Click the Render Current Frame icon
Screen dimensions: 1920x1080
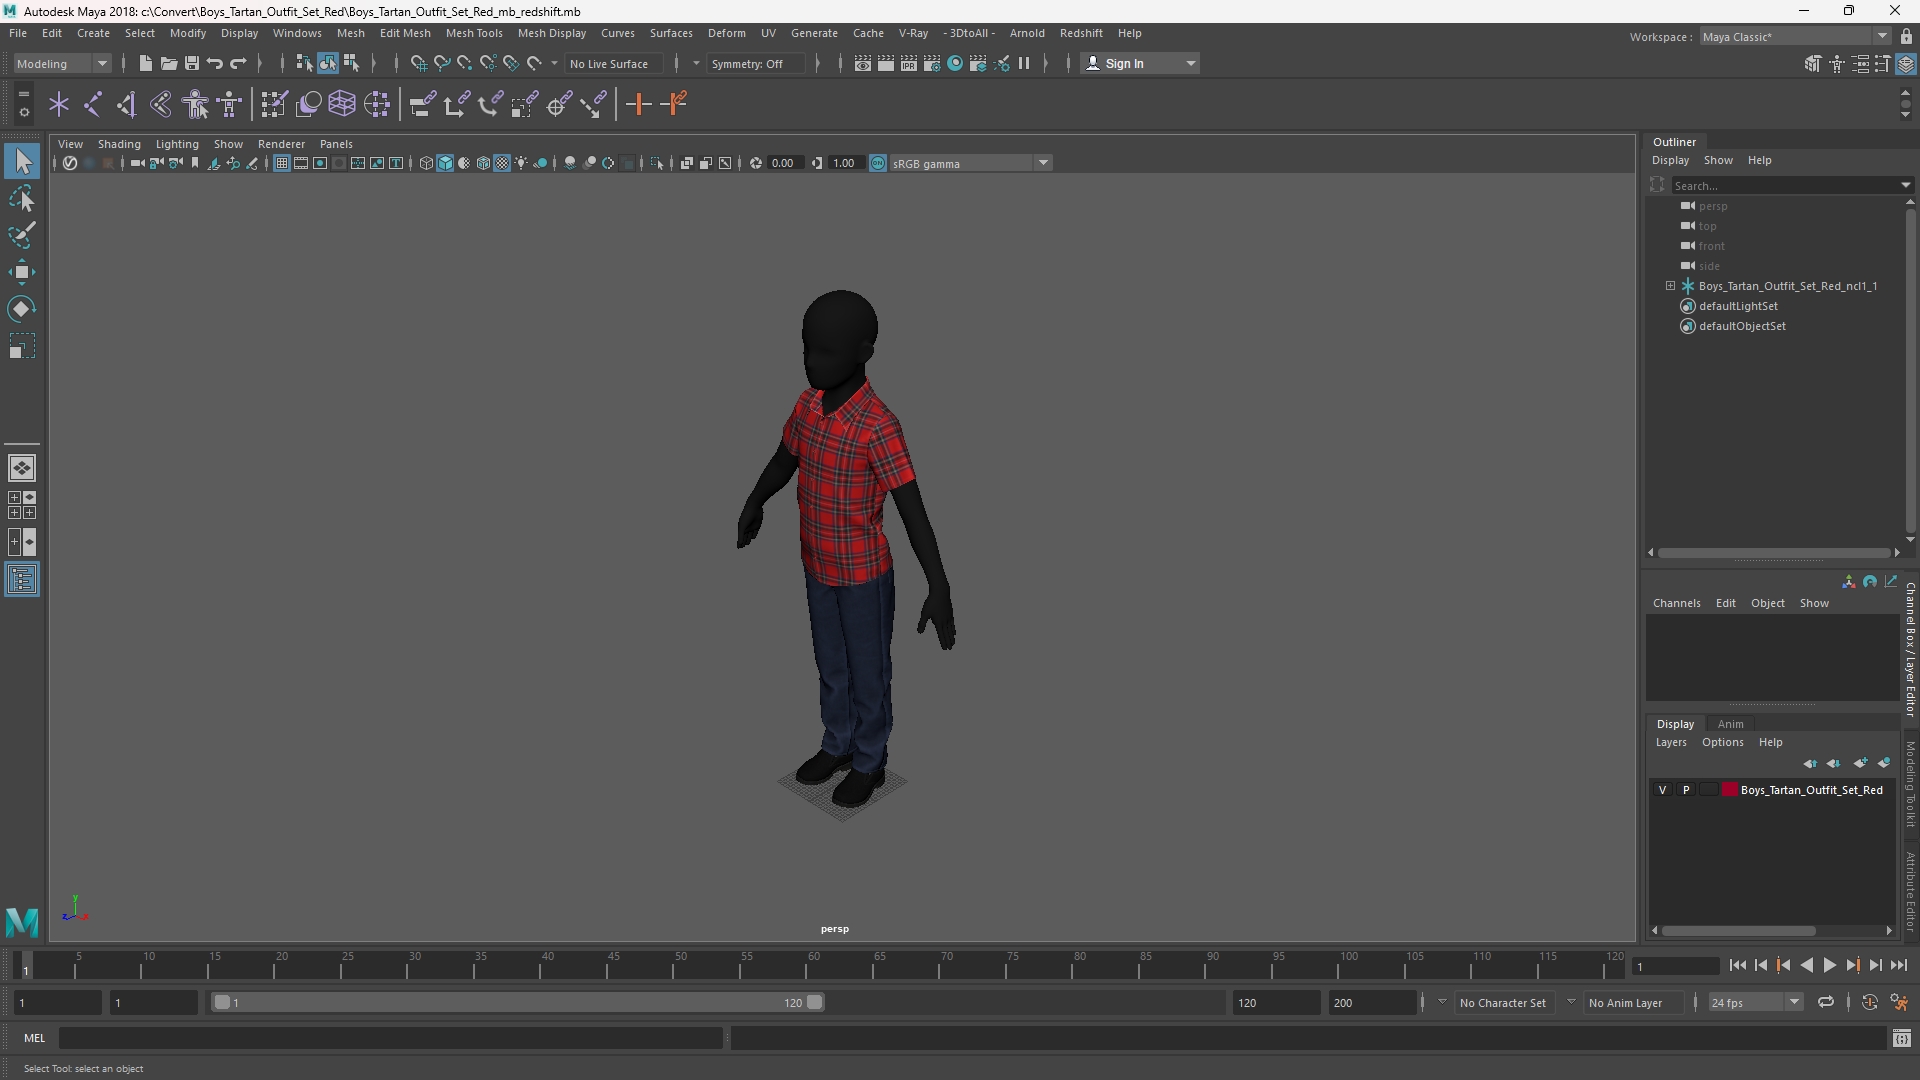tap(886, 64)
